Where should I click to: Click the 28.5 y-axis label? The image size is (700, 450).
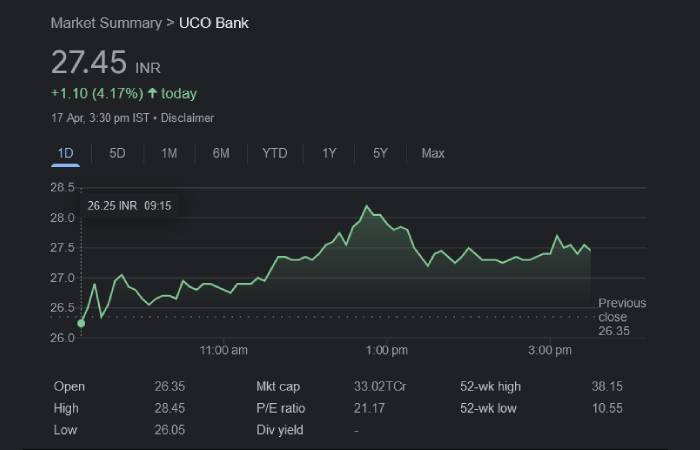(62, 188)
